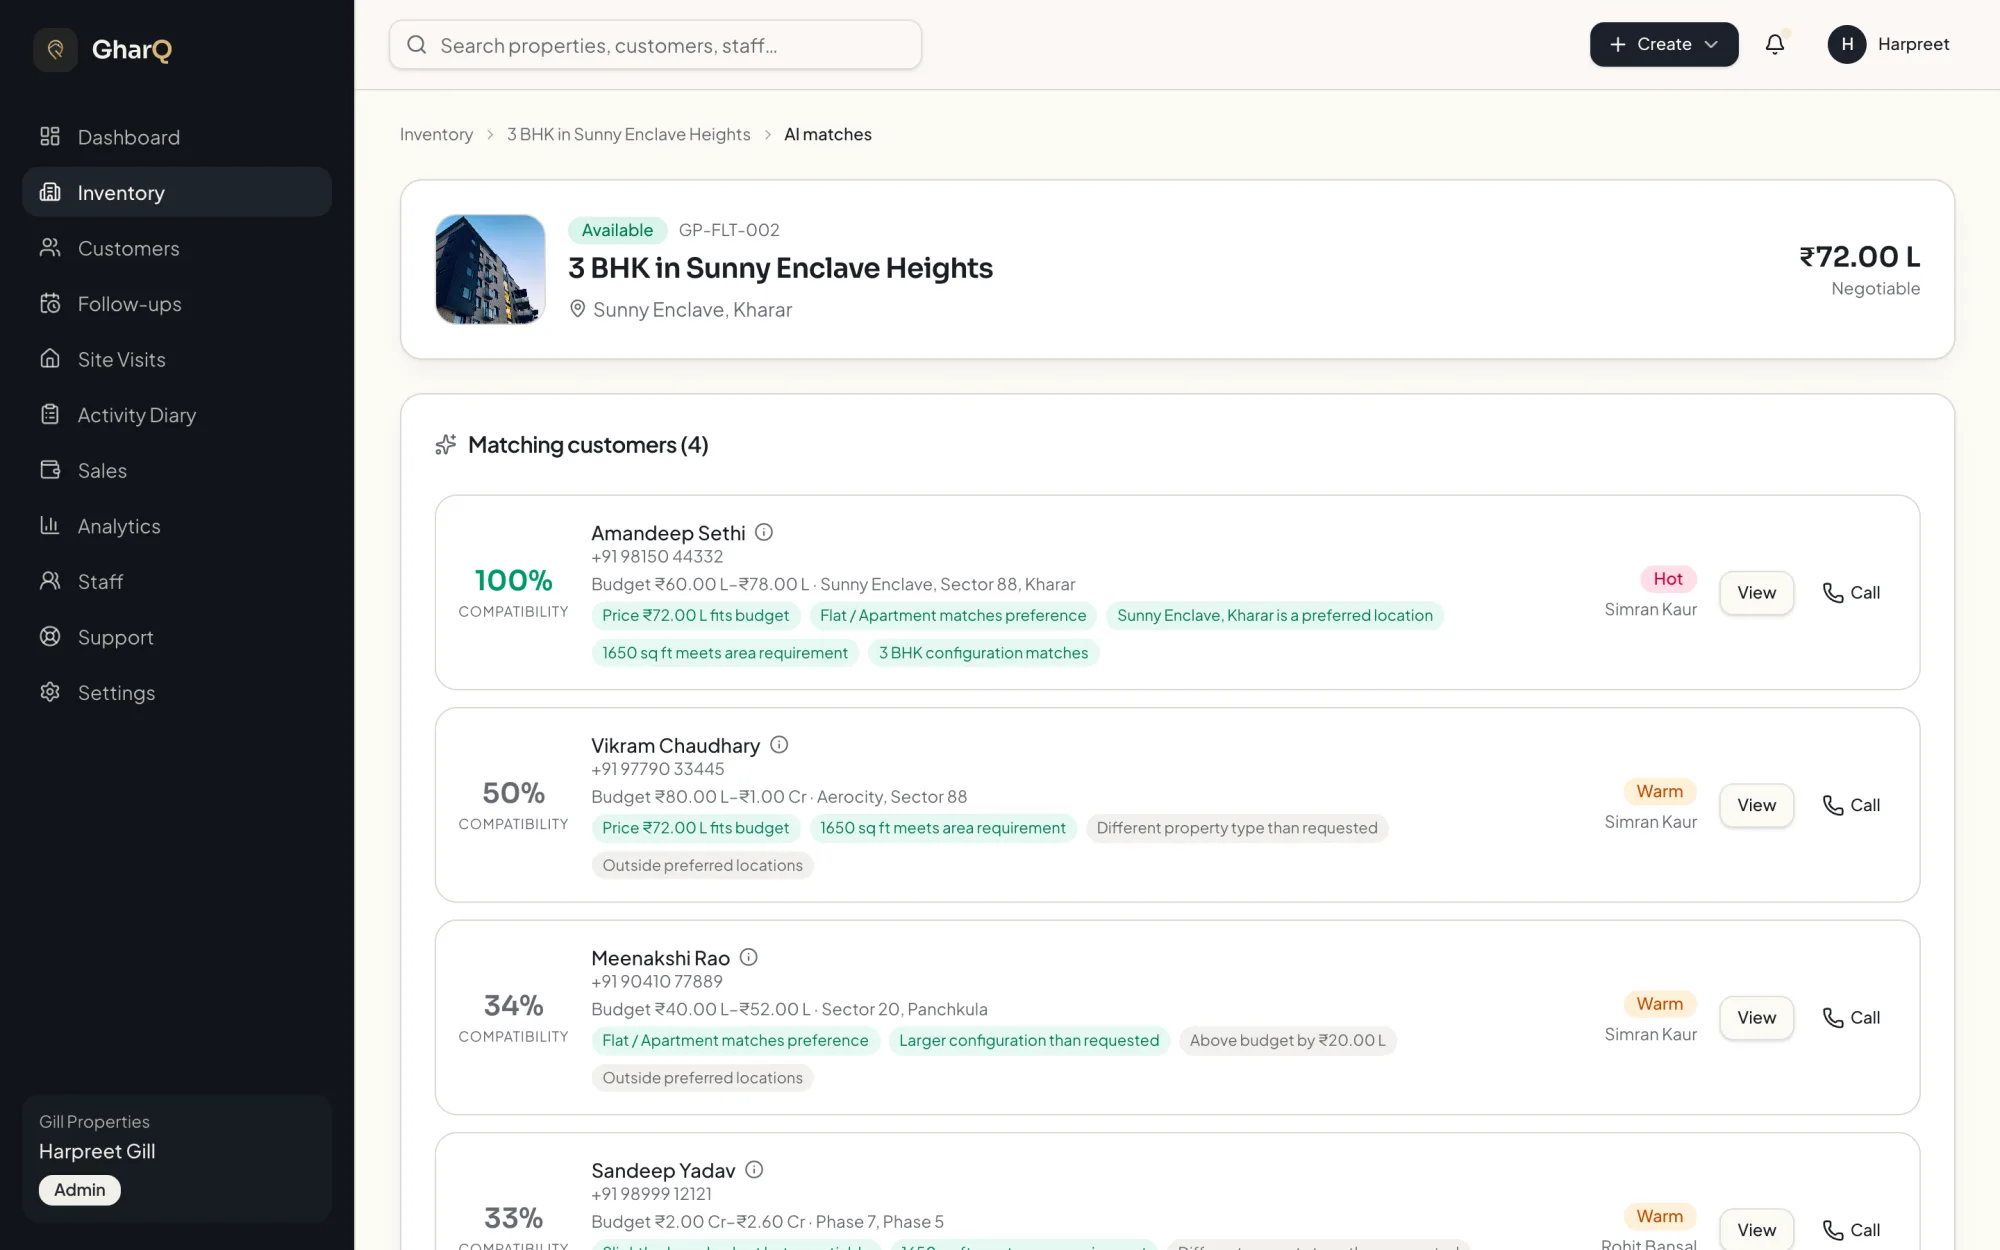Click the Analytics bar chart icon
This screenshot has height=1250, width=2000.
pos(50,525)
